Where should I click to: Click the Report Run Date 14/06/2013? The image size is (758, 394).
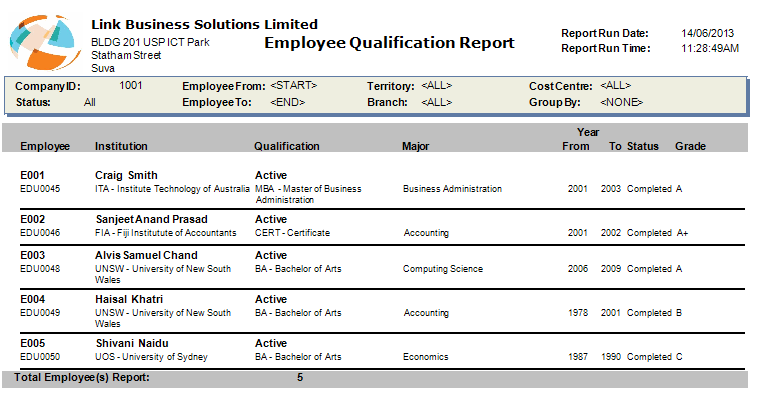click(708, 33)
